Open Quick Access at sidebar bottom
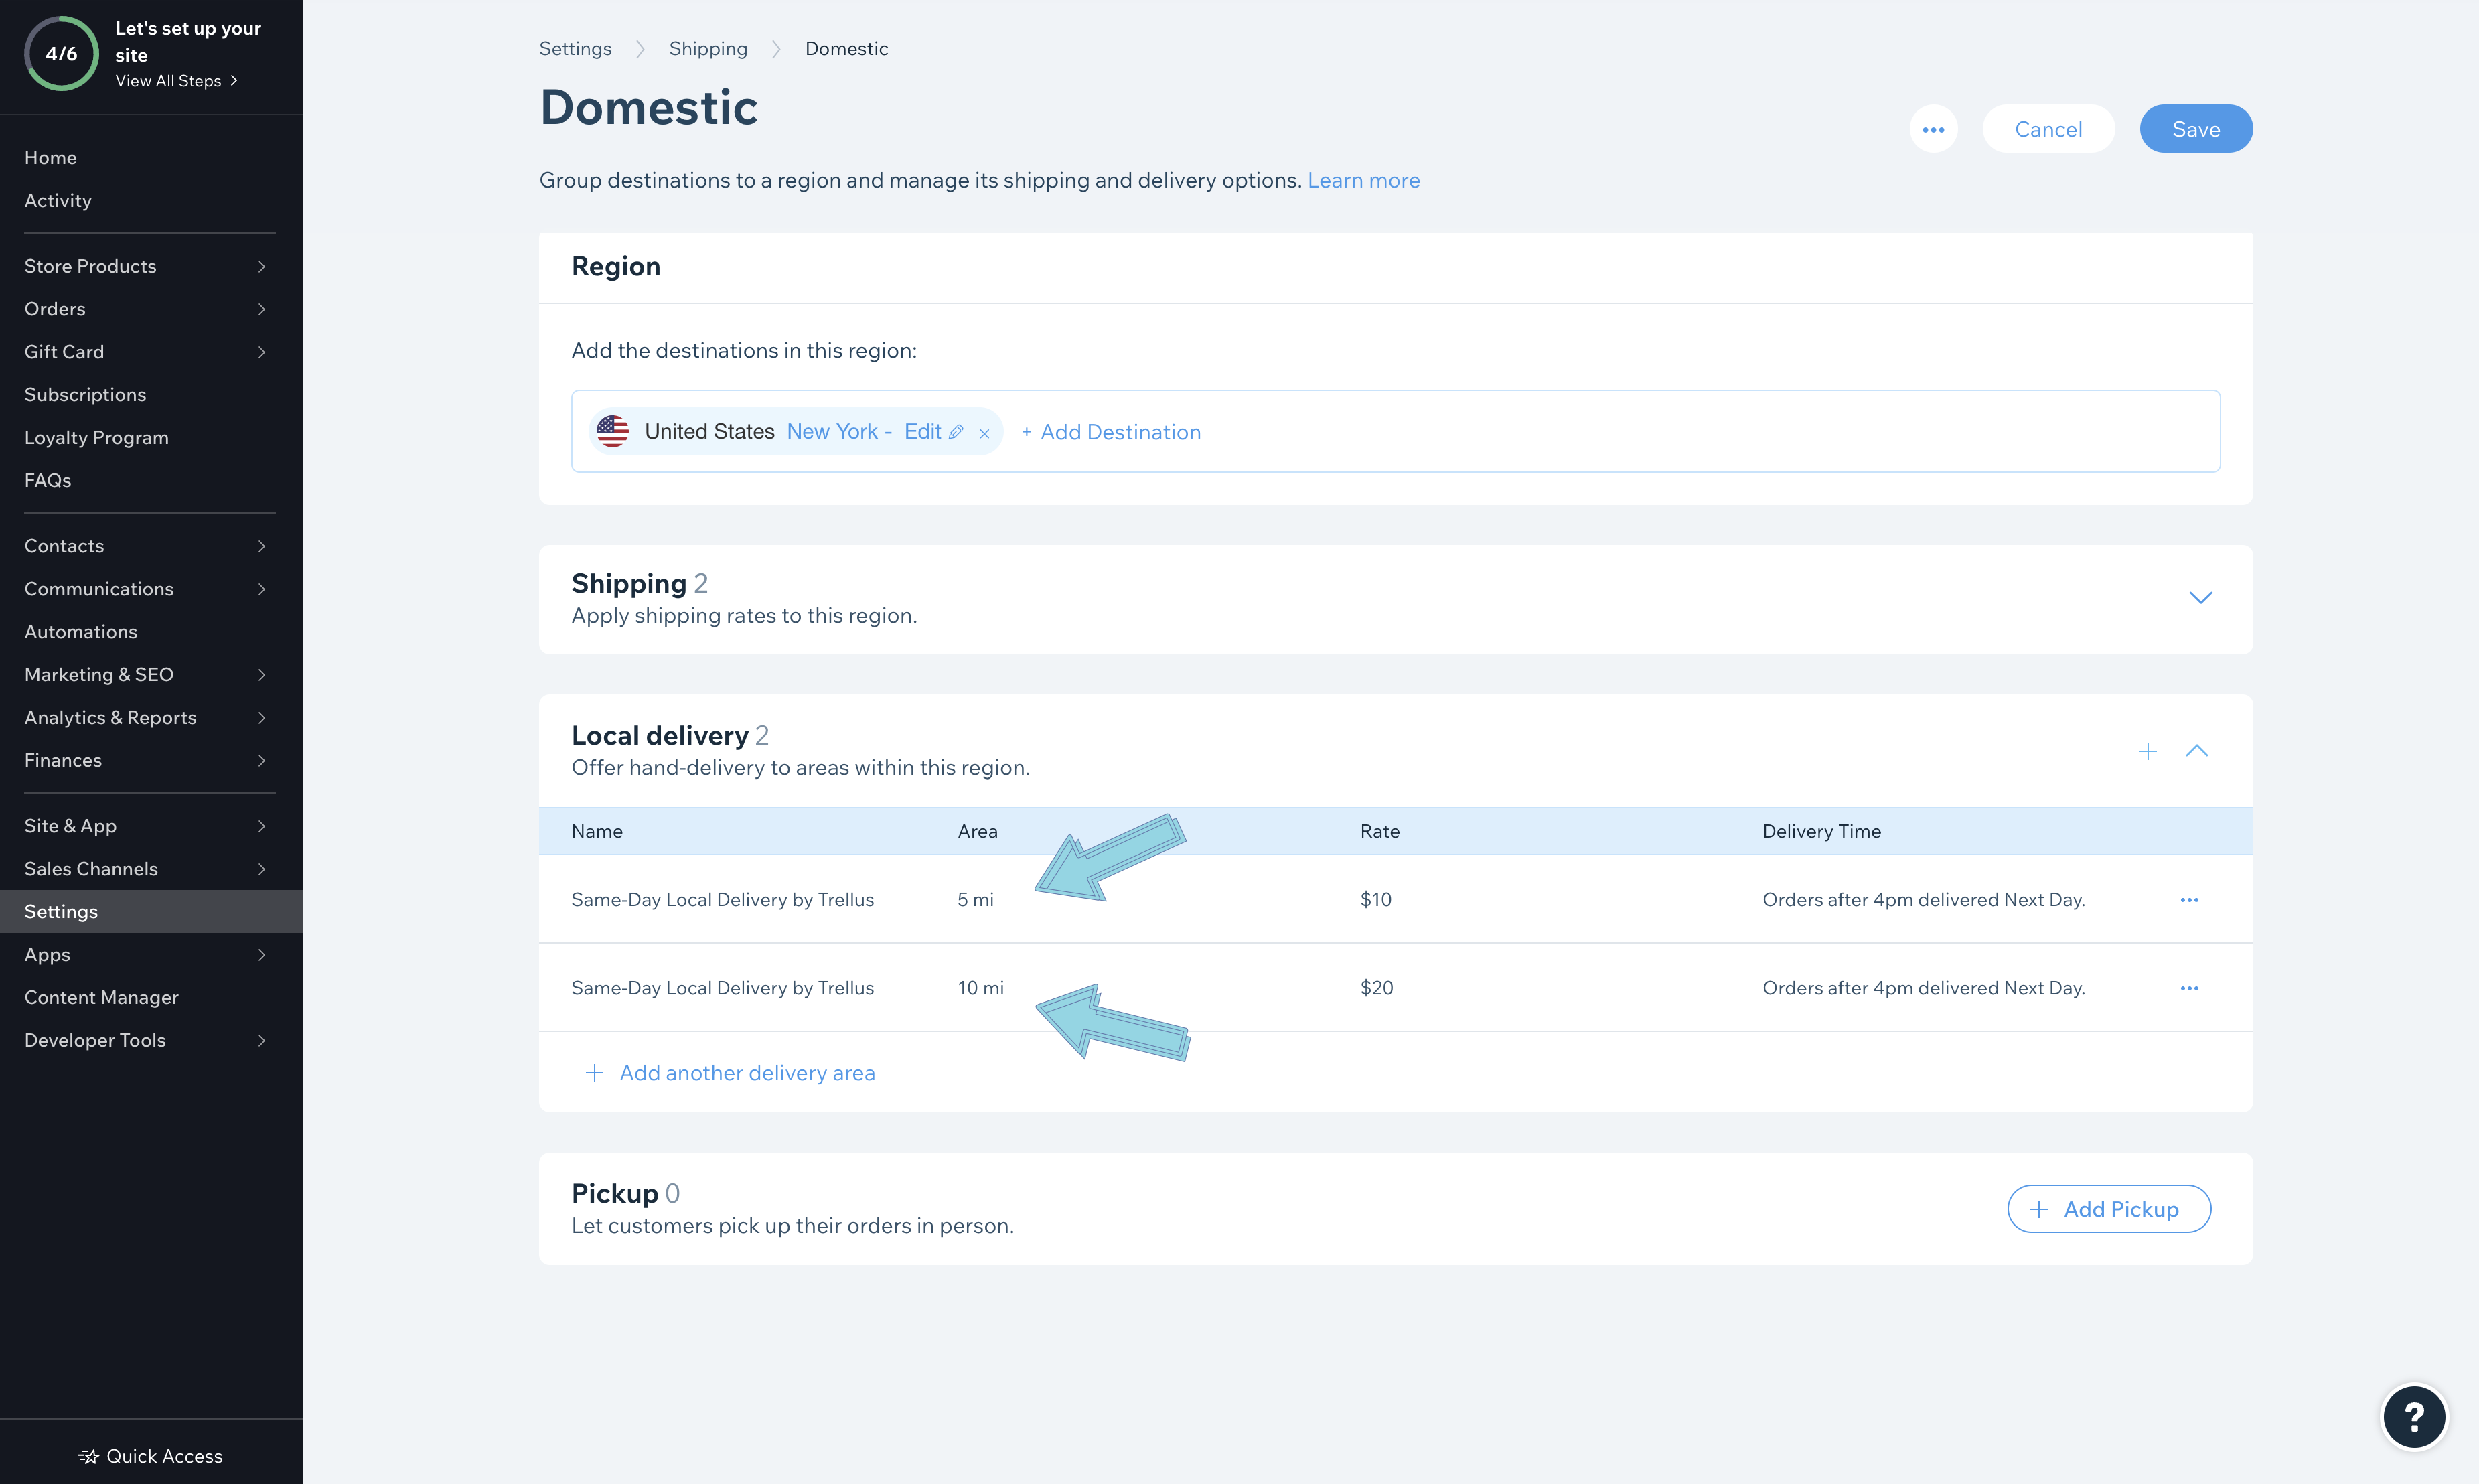The width and height of the screenshot is (2479, 1484). pyautogui.click(x=151, y=1456)
